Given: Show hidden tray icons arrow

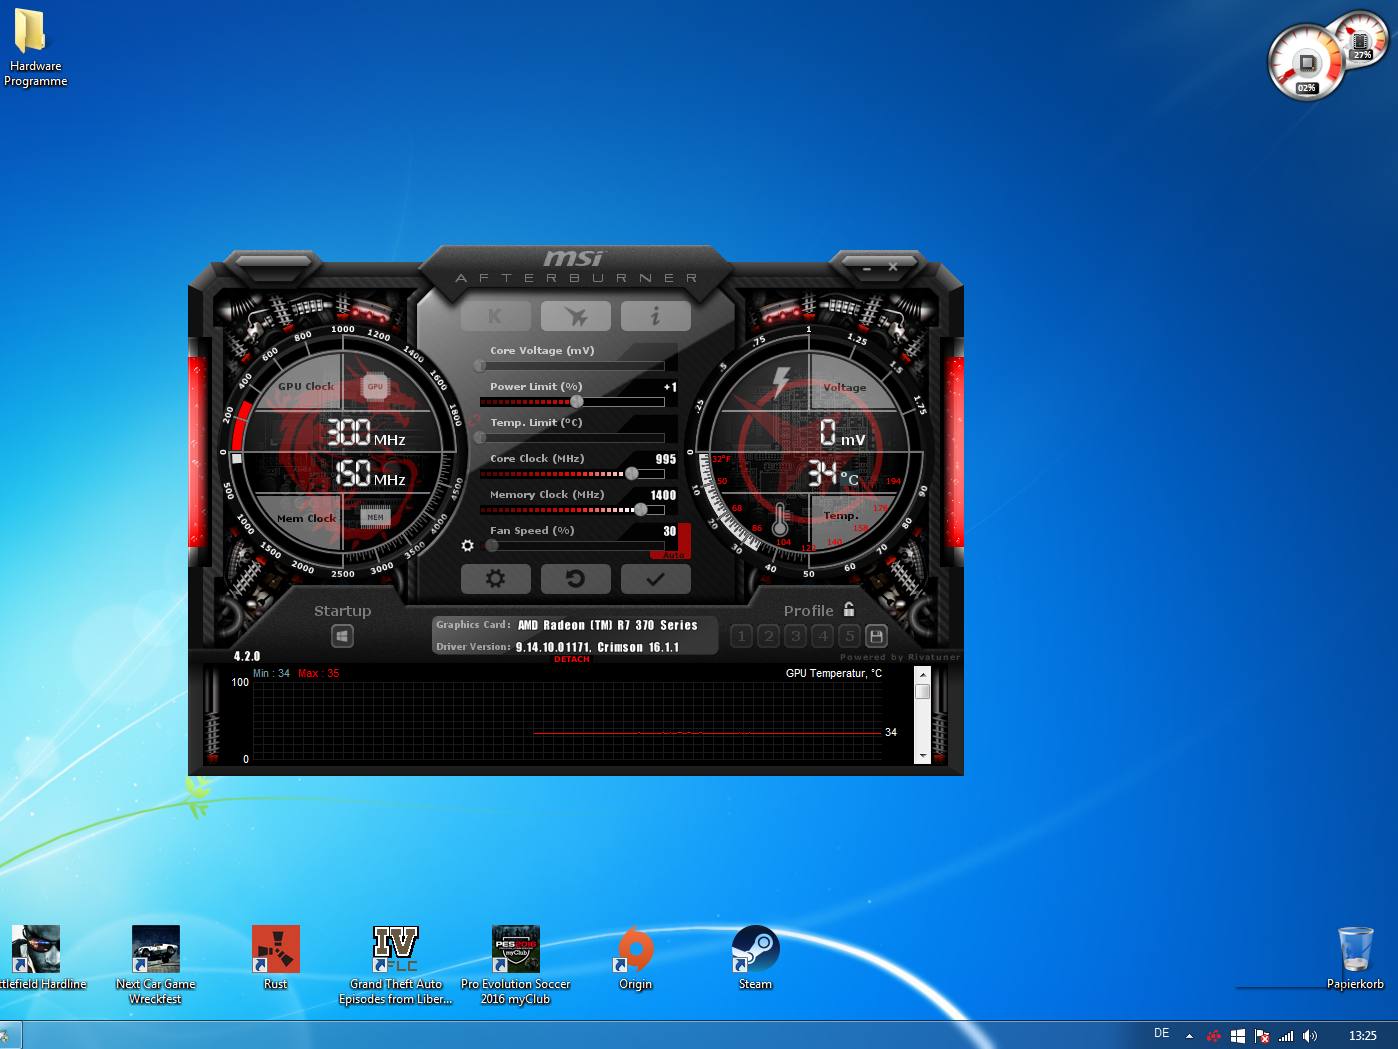Looking at the screenshot, I should 1189,1036.
